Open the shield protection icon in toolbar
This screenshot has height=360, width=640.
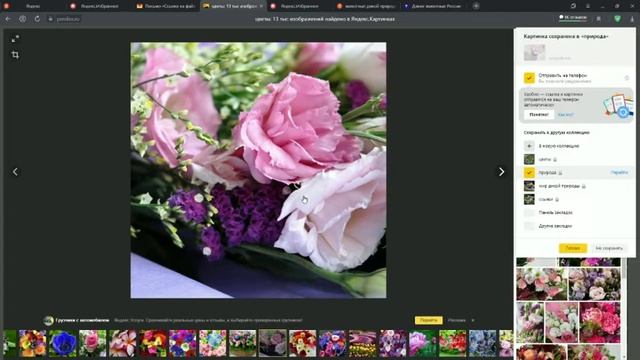pos(617,19)
